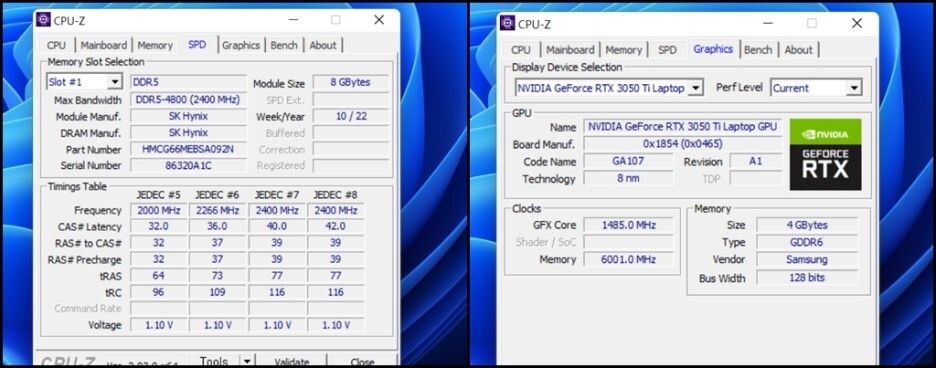The image size is (936, 368).
Task: Click the GFX Core 1485.0 MHz value
Action: (629, 225)
